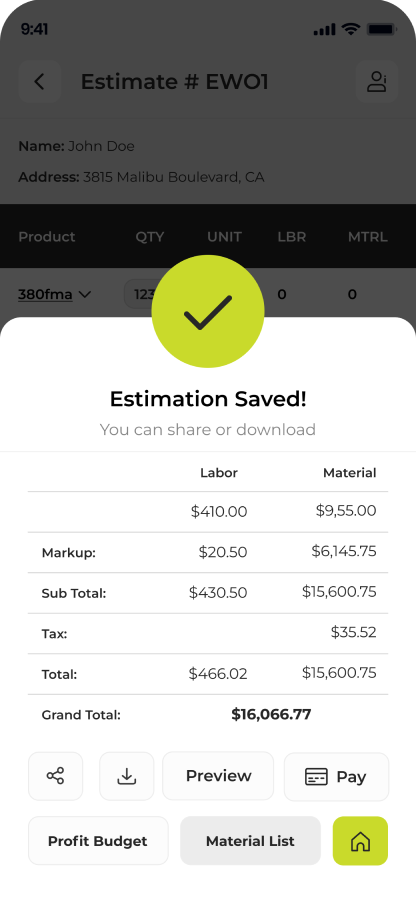This screenshot has width=416, height=899.
Task: Tap the Wi-Fi status icon
Action: pos(350,29)
